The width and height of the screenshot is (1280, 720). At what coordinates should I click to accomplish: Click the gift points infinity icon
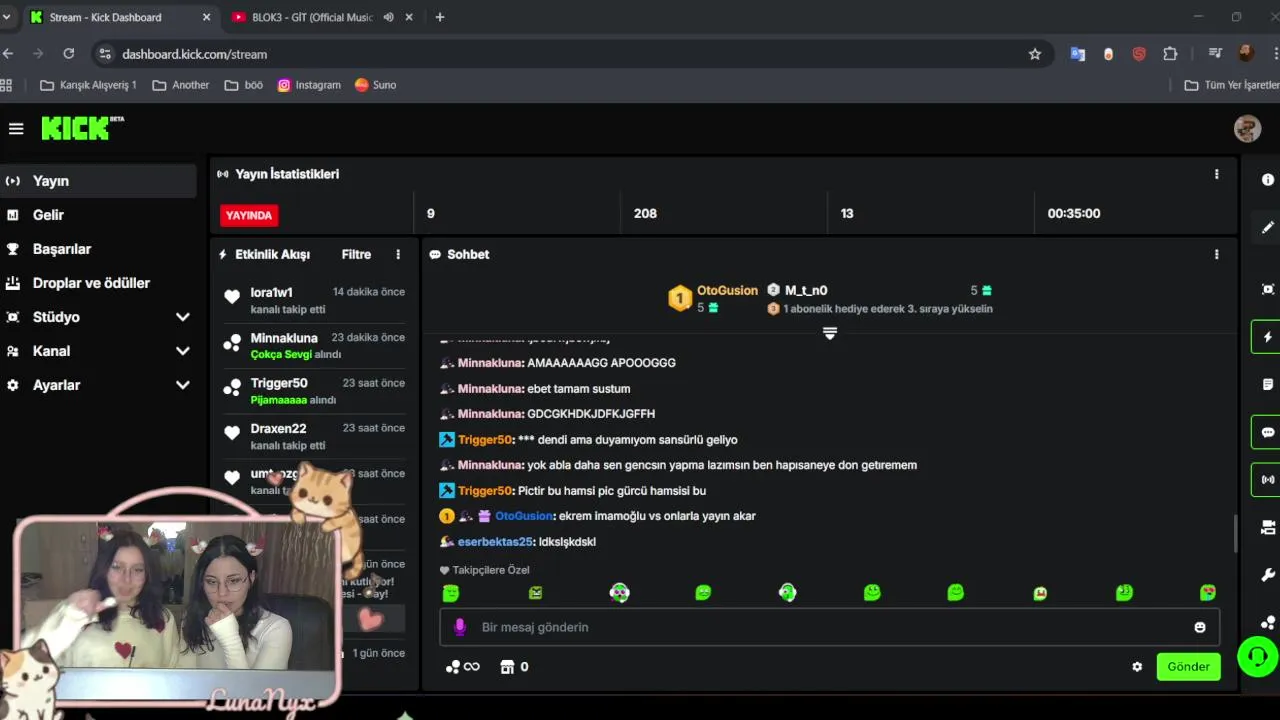click(462, 667)
